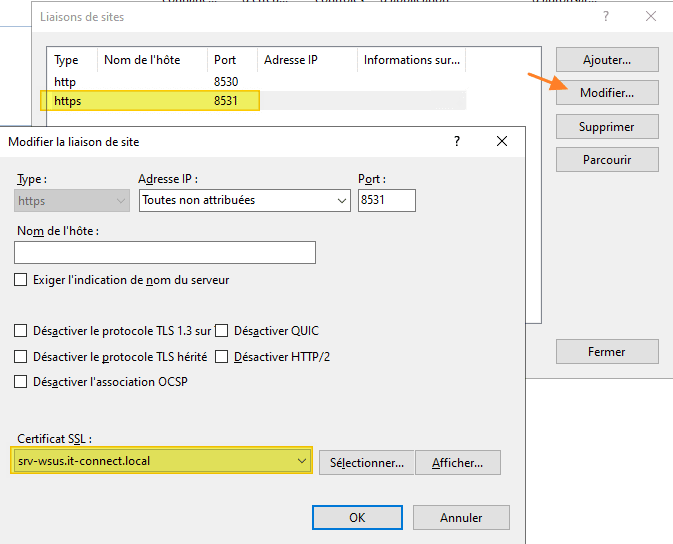Select the http binding on port 8530
Screen dimensions: 673x544
(x=150, y=82)
